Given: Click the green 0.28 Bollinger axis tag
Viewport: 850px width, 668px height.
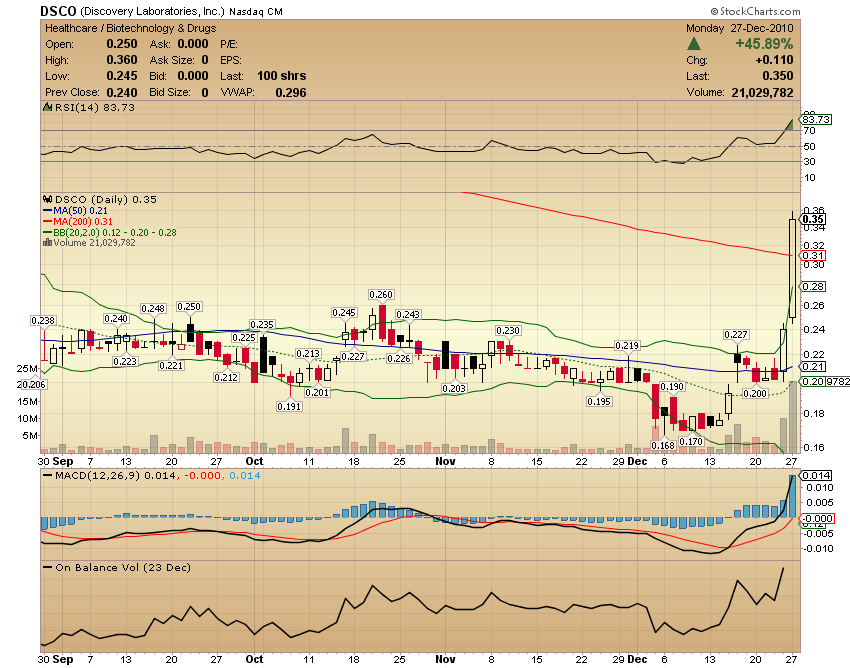Looking at the screenshot, I should pyautogui.click(x=813, y=286).
